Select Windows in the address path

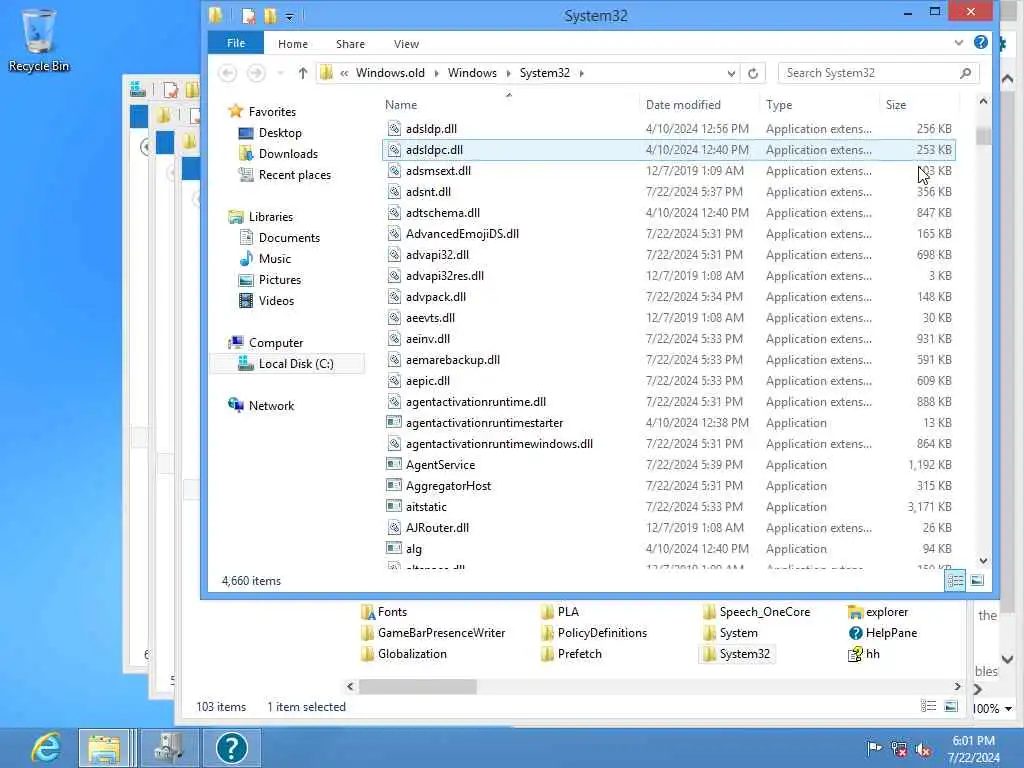pyautogui.click(x=472, y=72)
